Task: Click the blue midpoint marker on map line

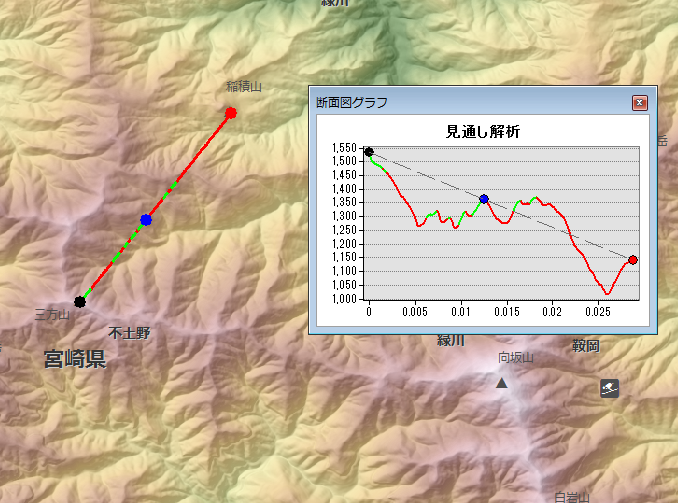Action: (x=146, y=220)
